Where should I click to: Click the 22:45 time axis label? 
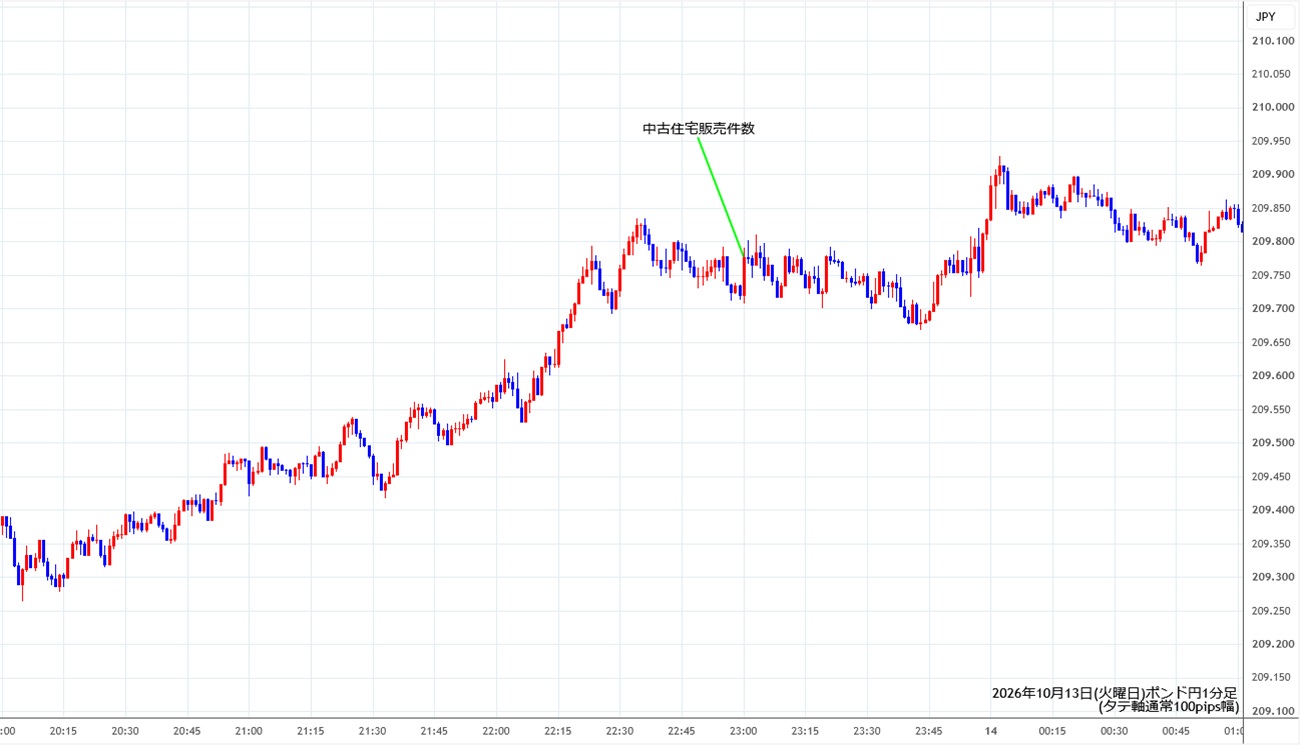coord(682,731)
